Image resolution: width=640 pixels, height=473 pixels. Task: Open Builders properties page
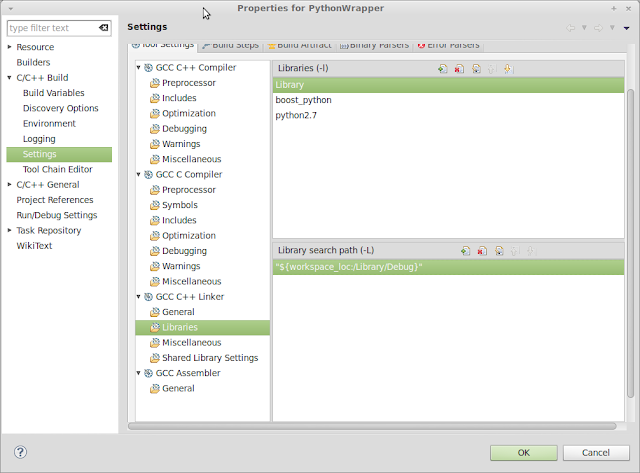point(33,62)
